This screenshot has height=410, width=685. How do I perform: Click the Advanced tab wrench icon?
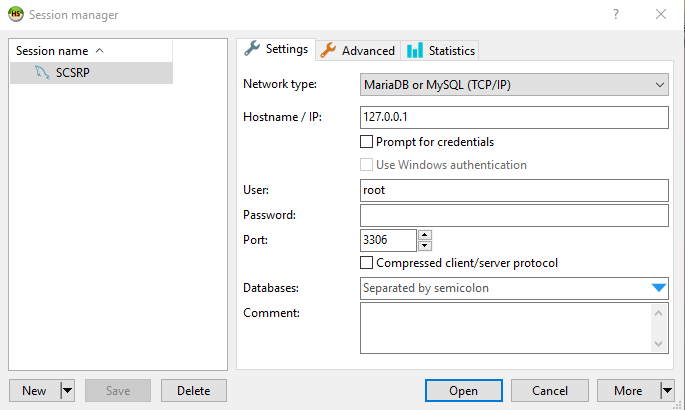tap(328, 50)
